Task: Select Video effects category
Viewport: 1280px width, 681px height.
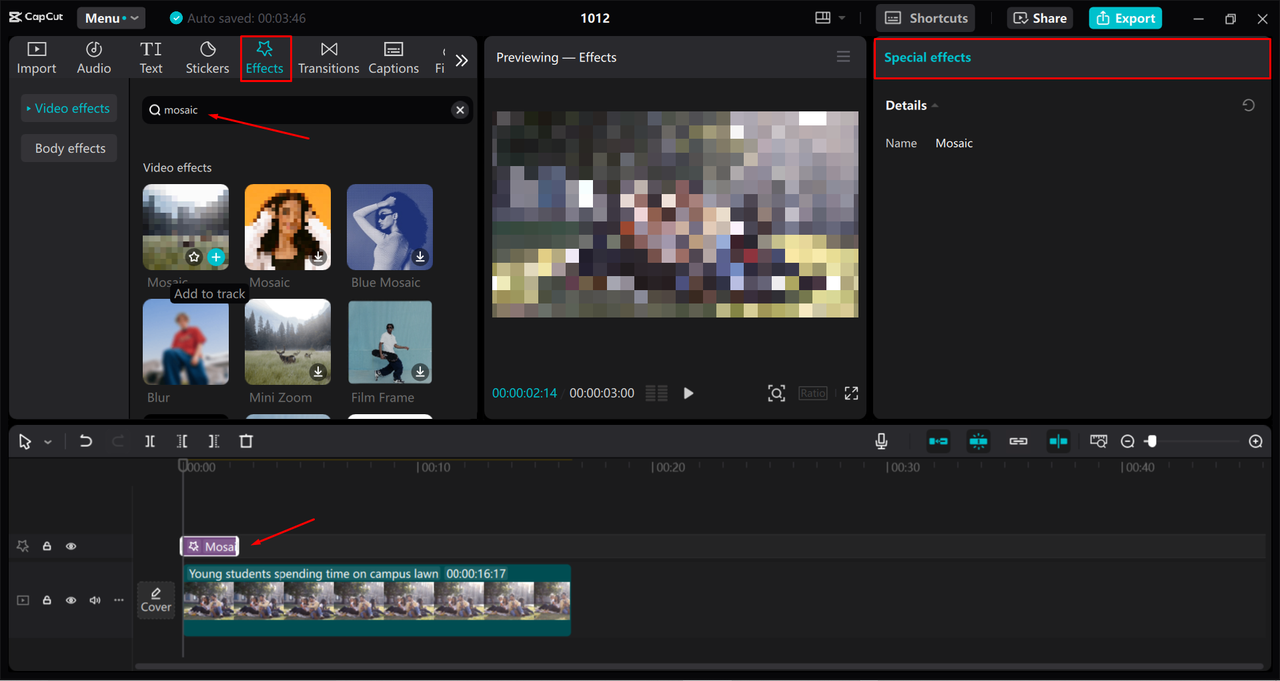Action: 68,108
